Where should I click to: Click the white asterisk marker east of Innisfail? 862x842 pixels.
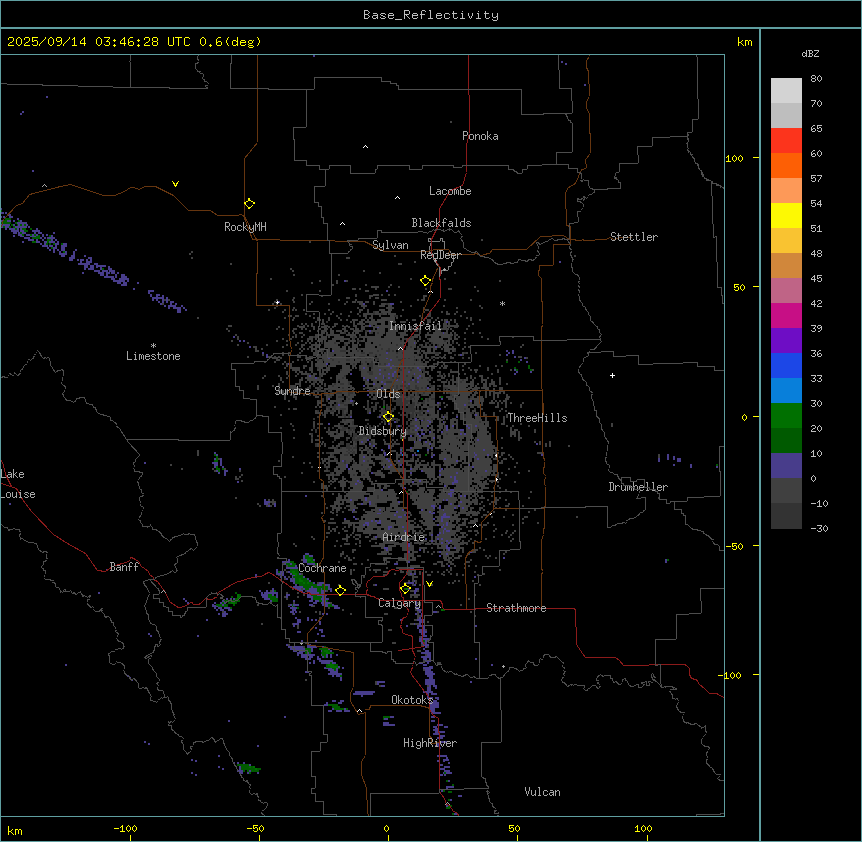click(x=502, y=303)
